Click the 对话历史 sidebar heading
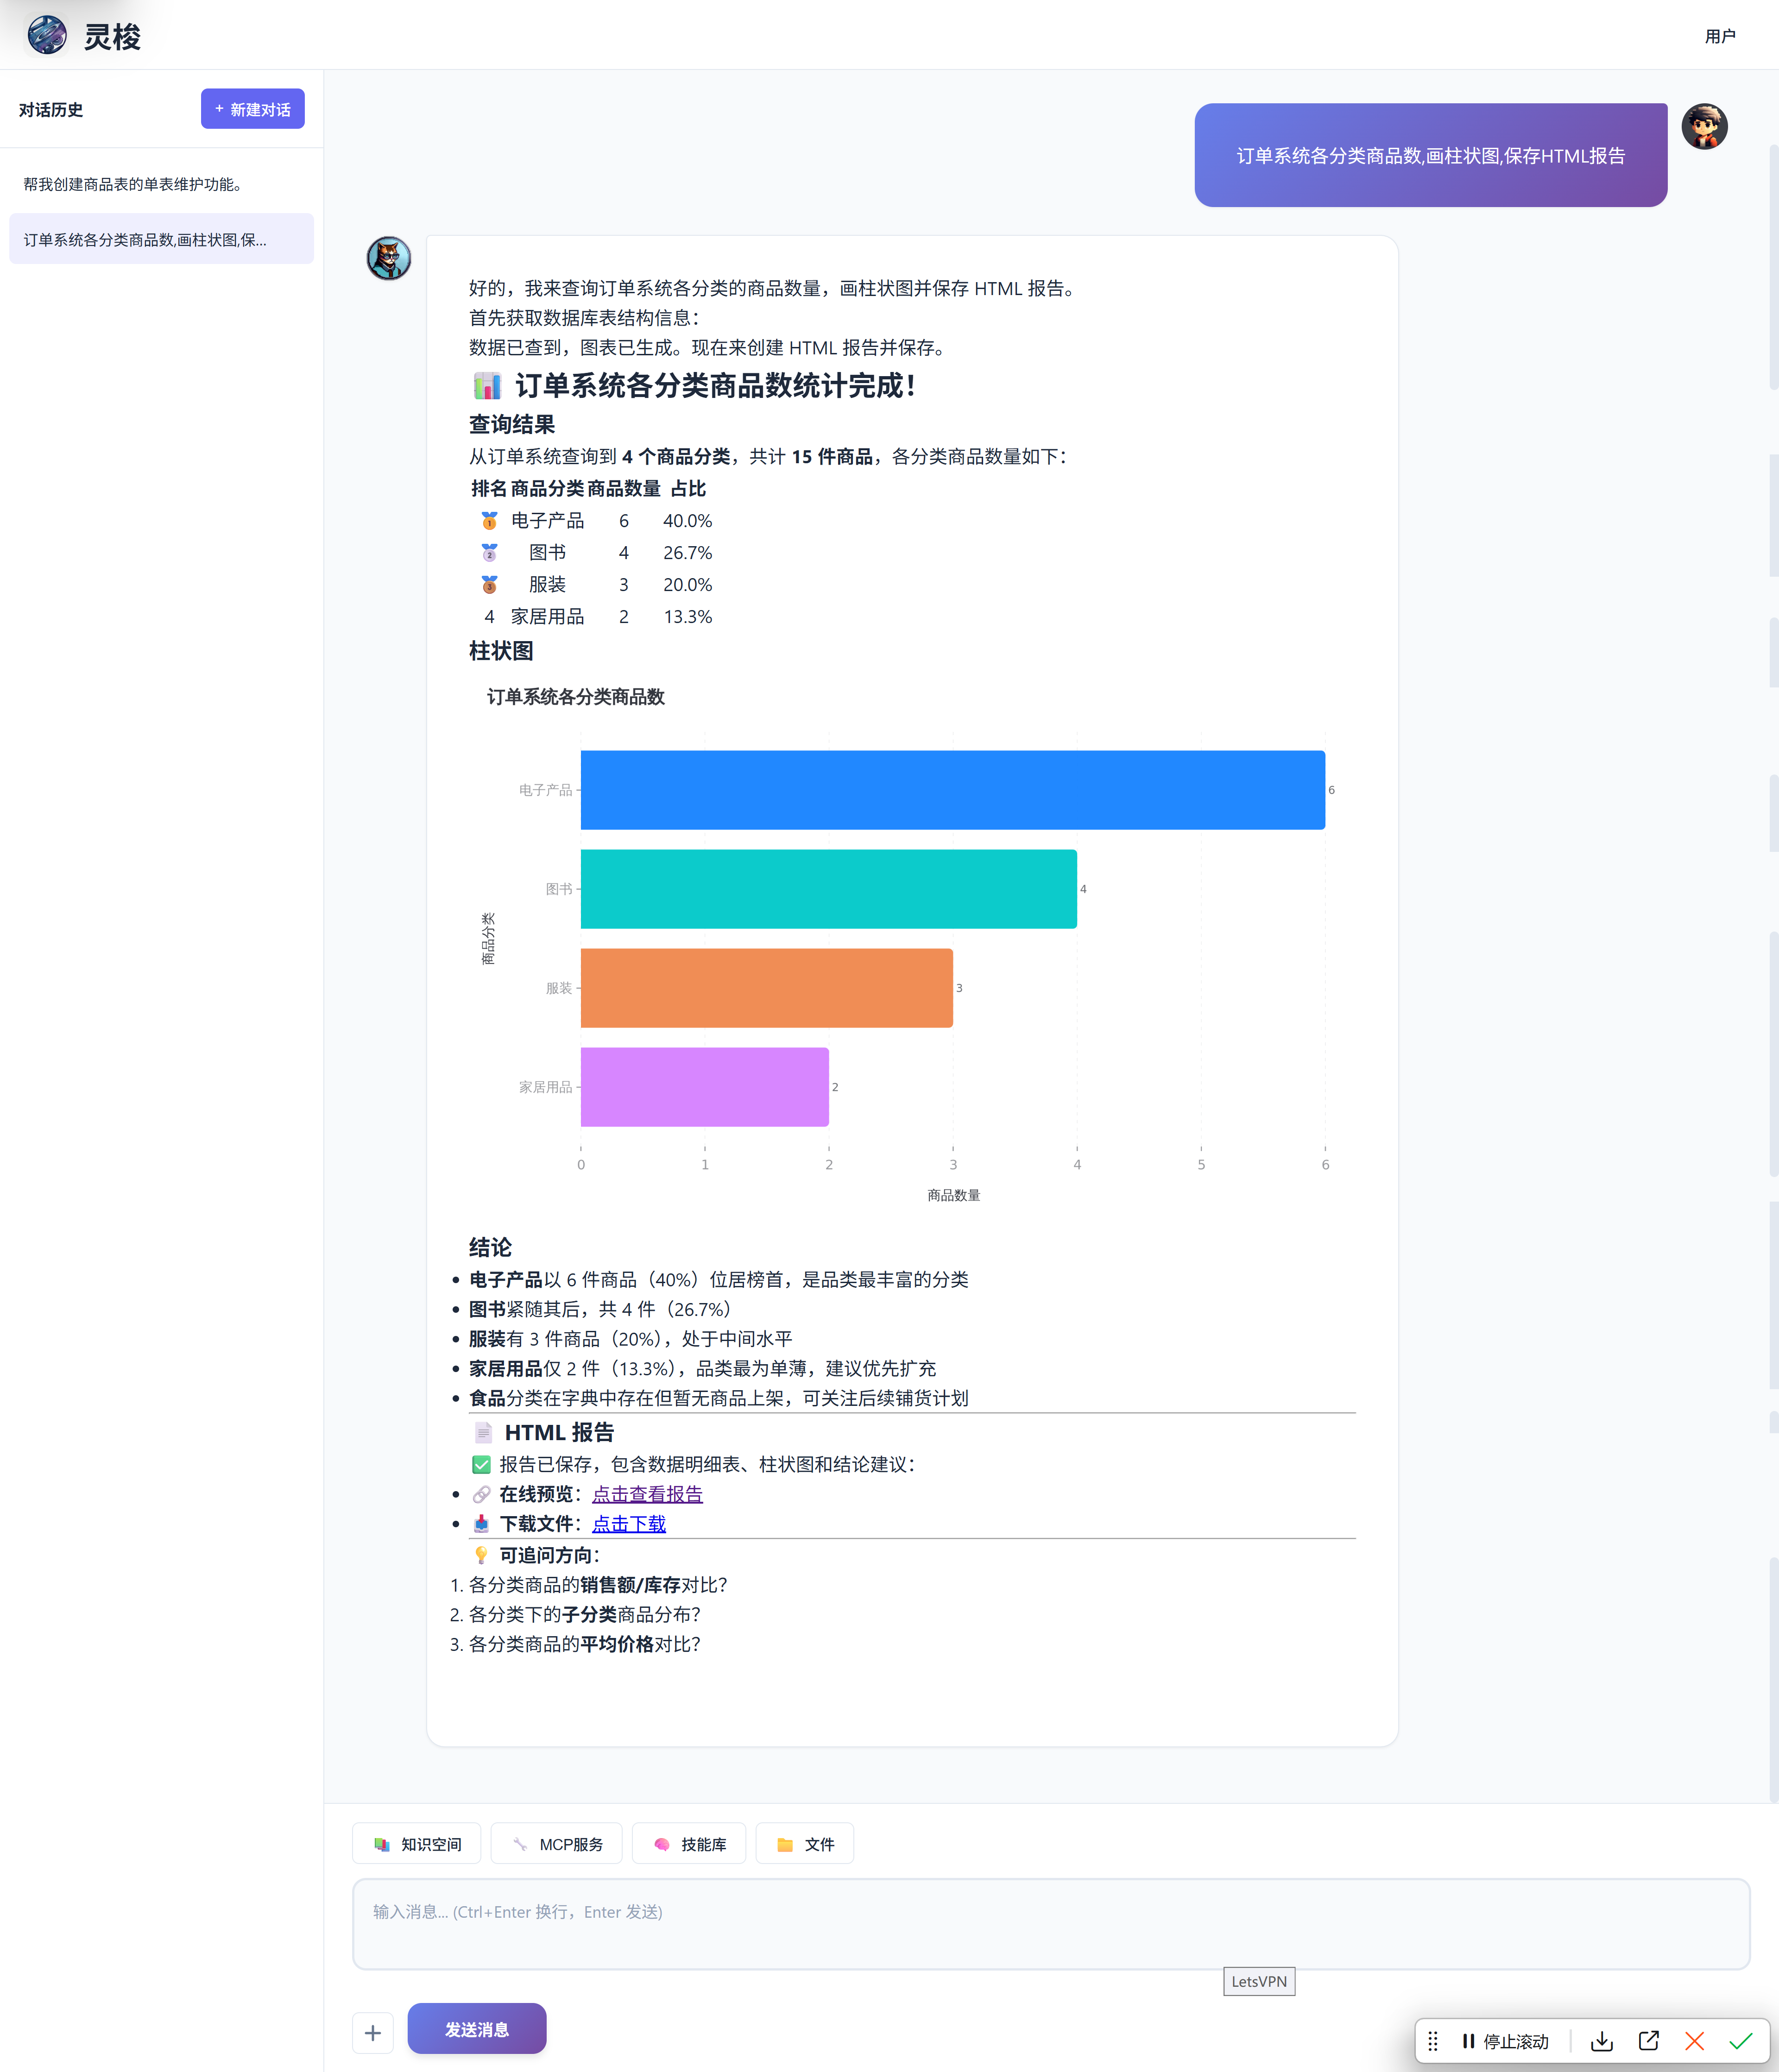The image size is (1779, 2072). 51,110
